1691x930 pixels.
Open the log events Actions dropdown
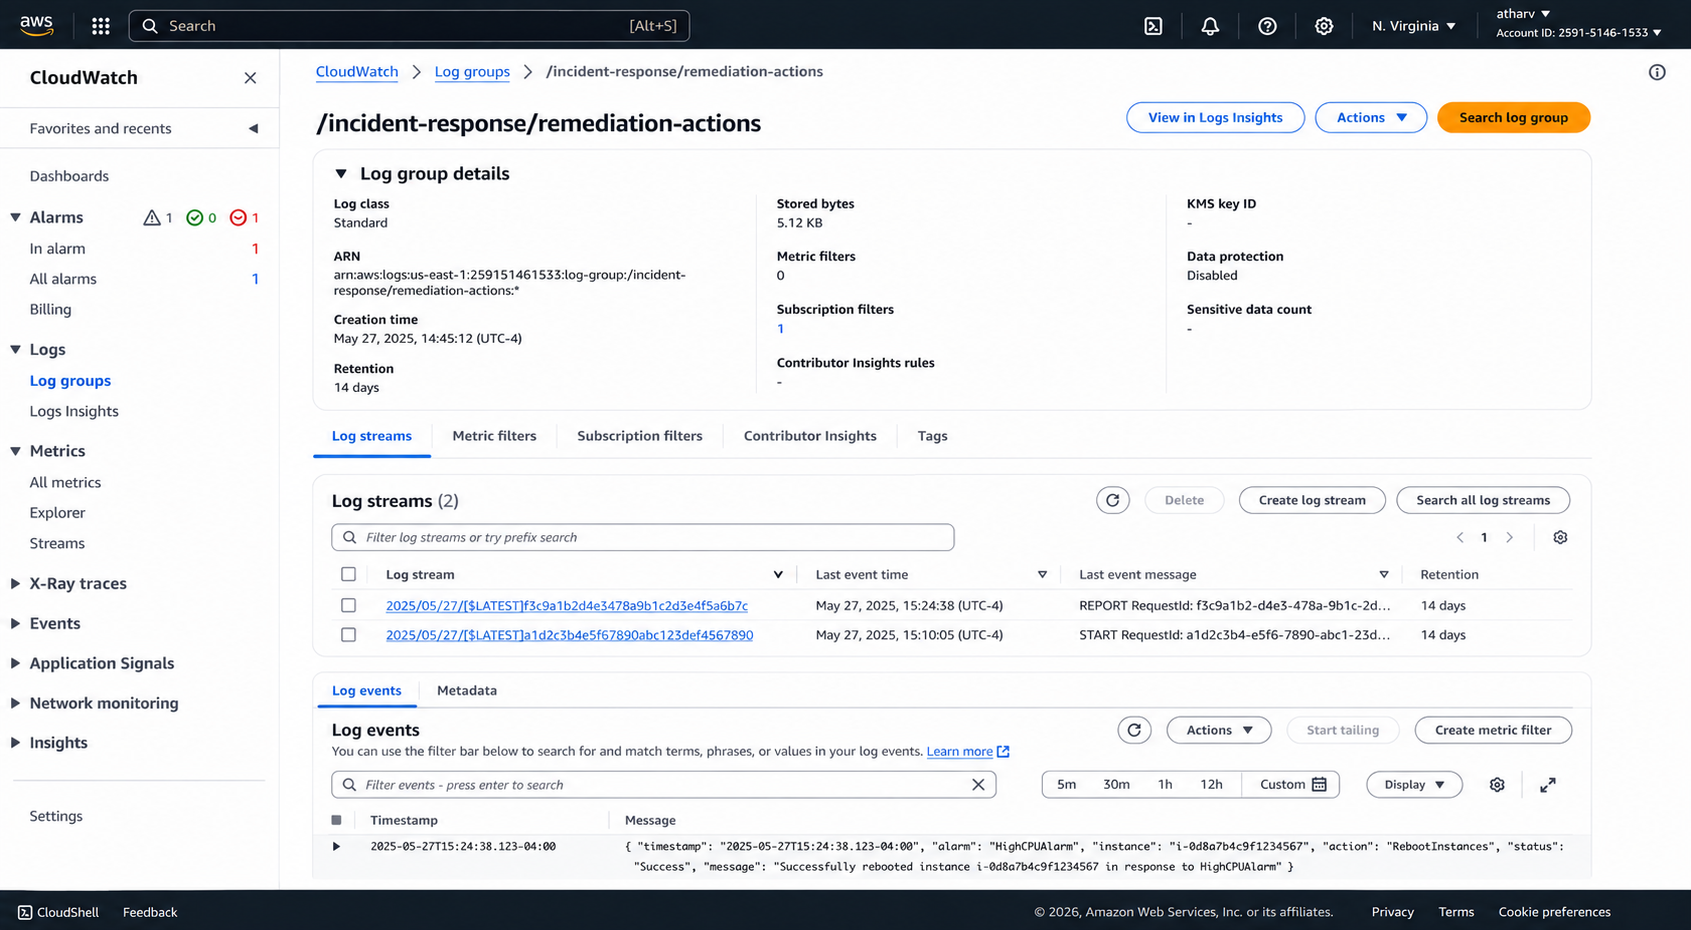(x=1219, y=730)
